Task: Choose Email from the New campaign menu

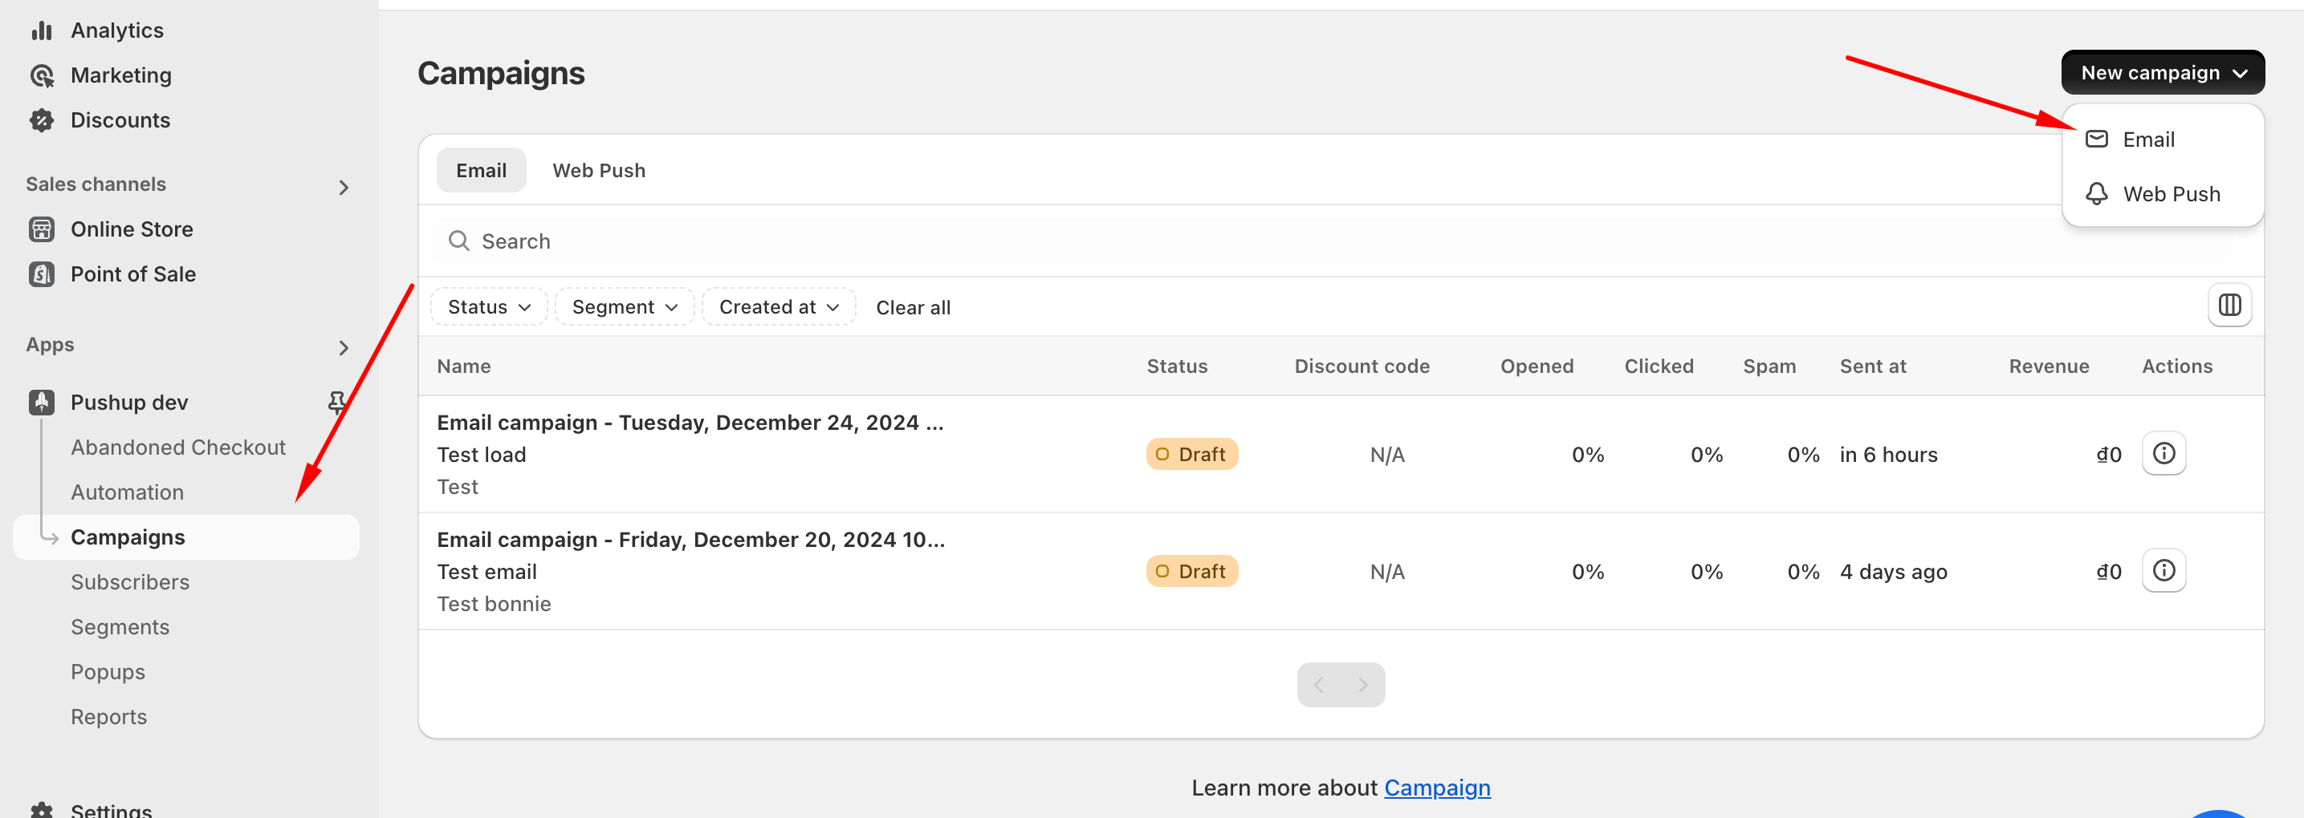Action: 2147,139
